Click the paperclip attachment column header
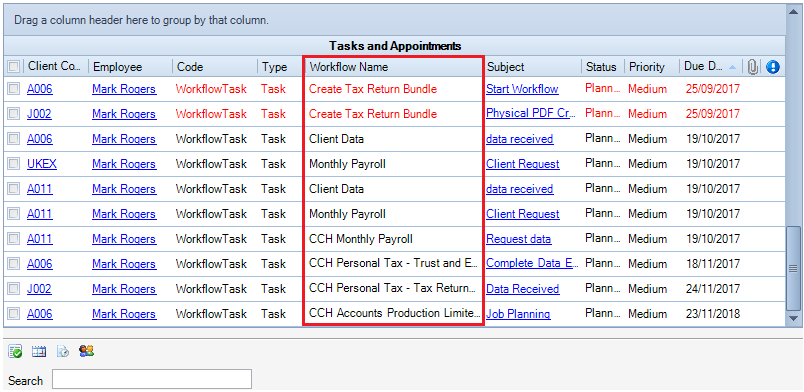Screen dimensions: 804x392 tap(752, 67)
